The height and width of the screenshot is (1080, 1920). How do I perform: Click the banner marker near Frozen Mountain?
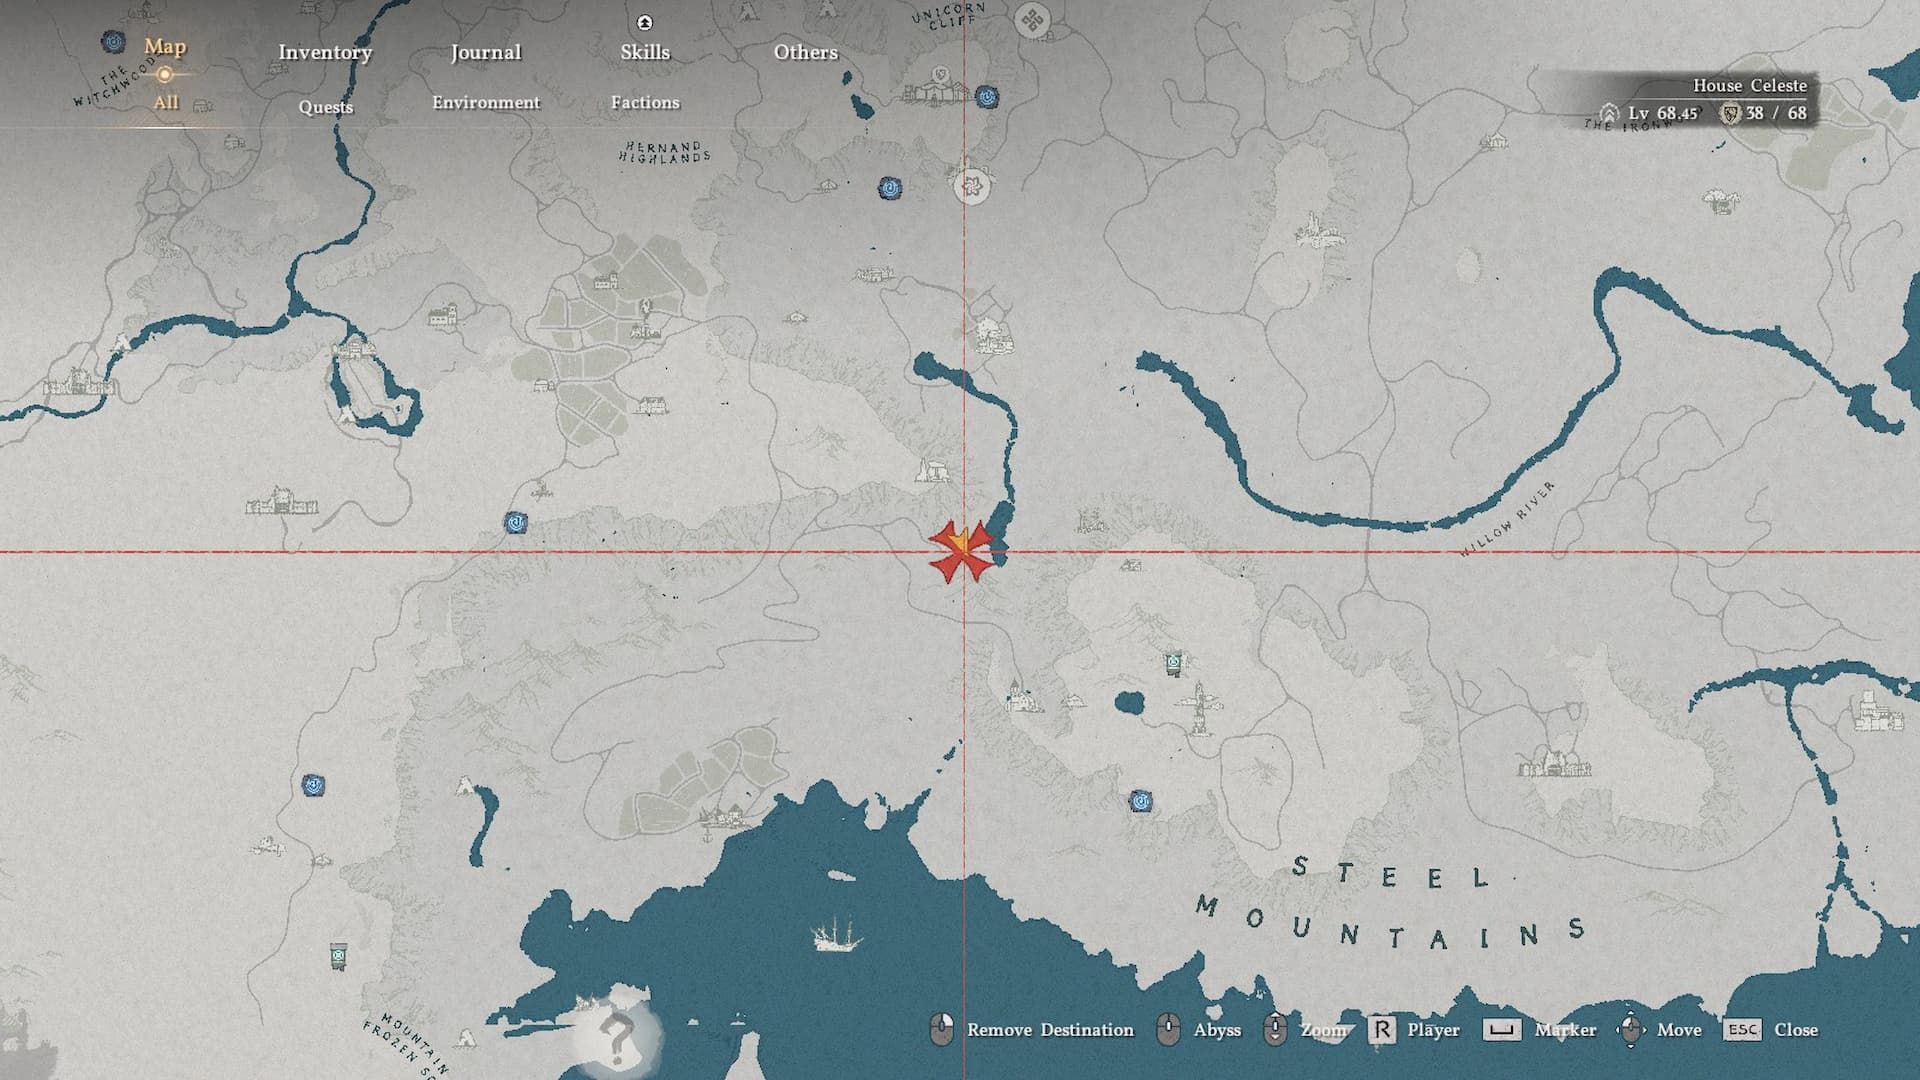tap(339, 956)
